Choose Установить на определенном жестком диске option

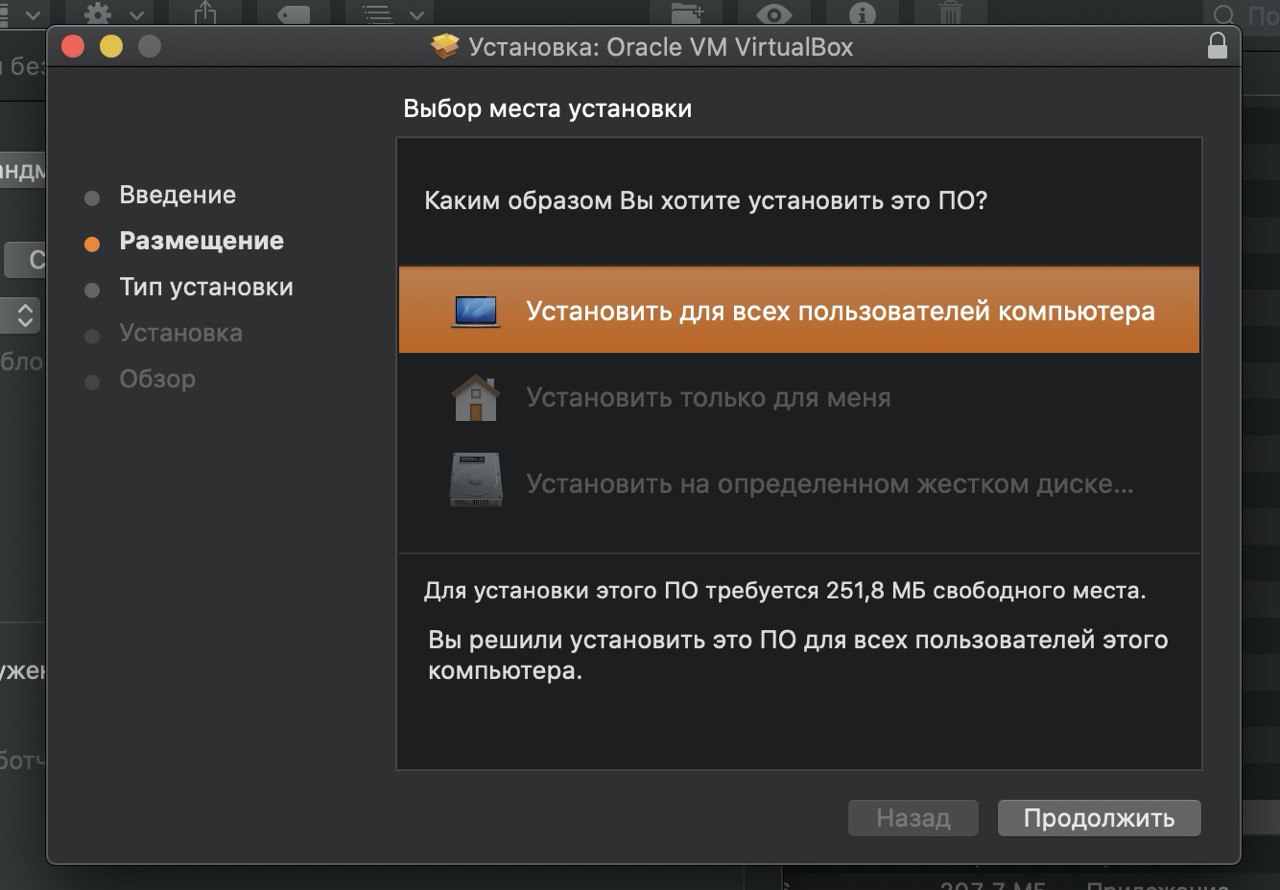(799, 484)
